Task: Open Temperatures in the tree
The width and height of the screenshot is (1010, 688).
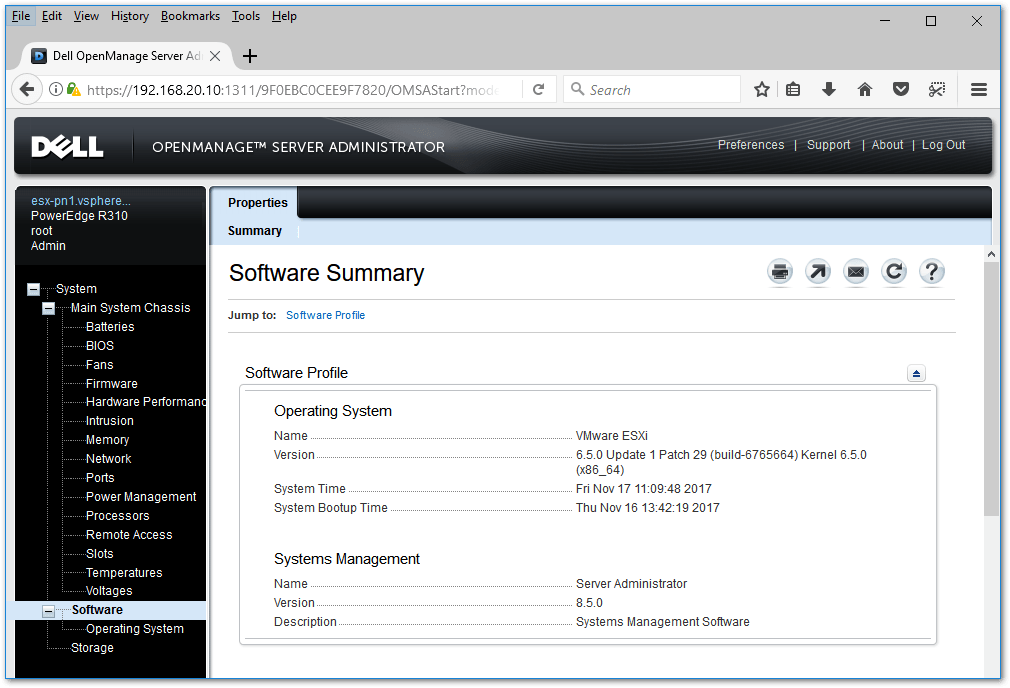Action: coord(124,573)
